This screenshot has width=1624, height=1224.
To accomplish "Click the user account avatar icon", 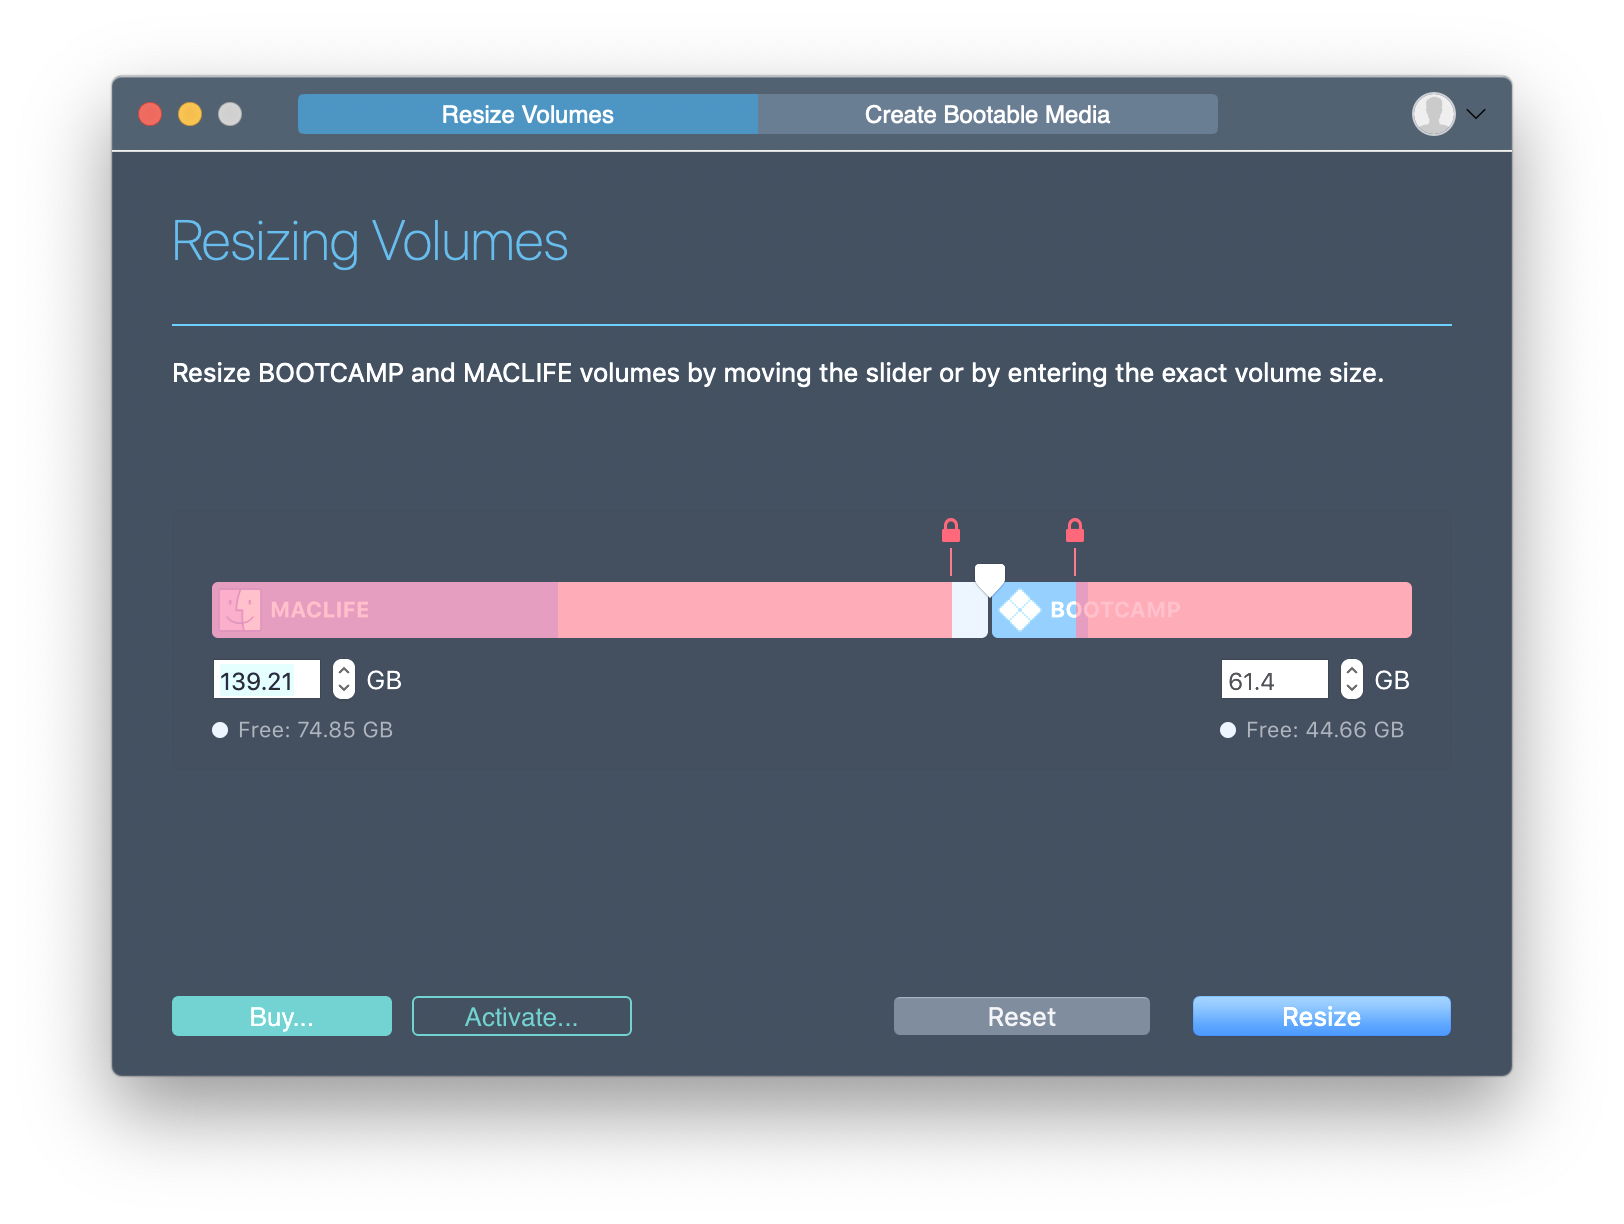I will (1433, 114).
